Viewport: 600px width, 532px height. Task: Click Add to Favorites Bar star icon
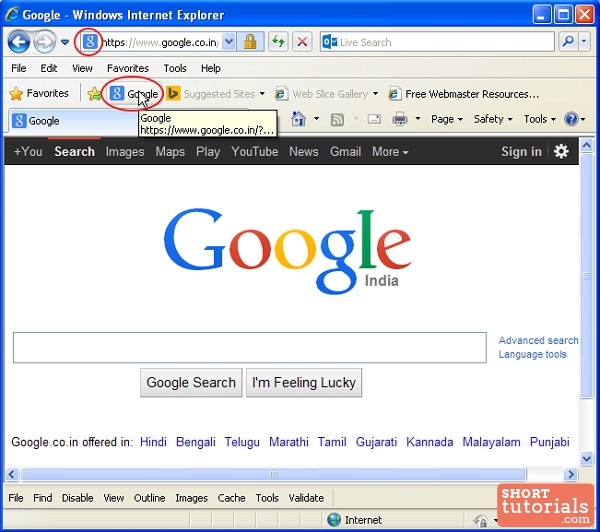(x=94, y=93)
